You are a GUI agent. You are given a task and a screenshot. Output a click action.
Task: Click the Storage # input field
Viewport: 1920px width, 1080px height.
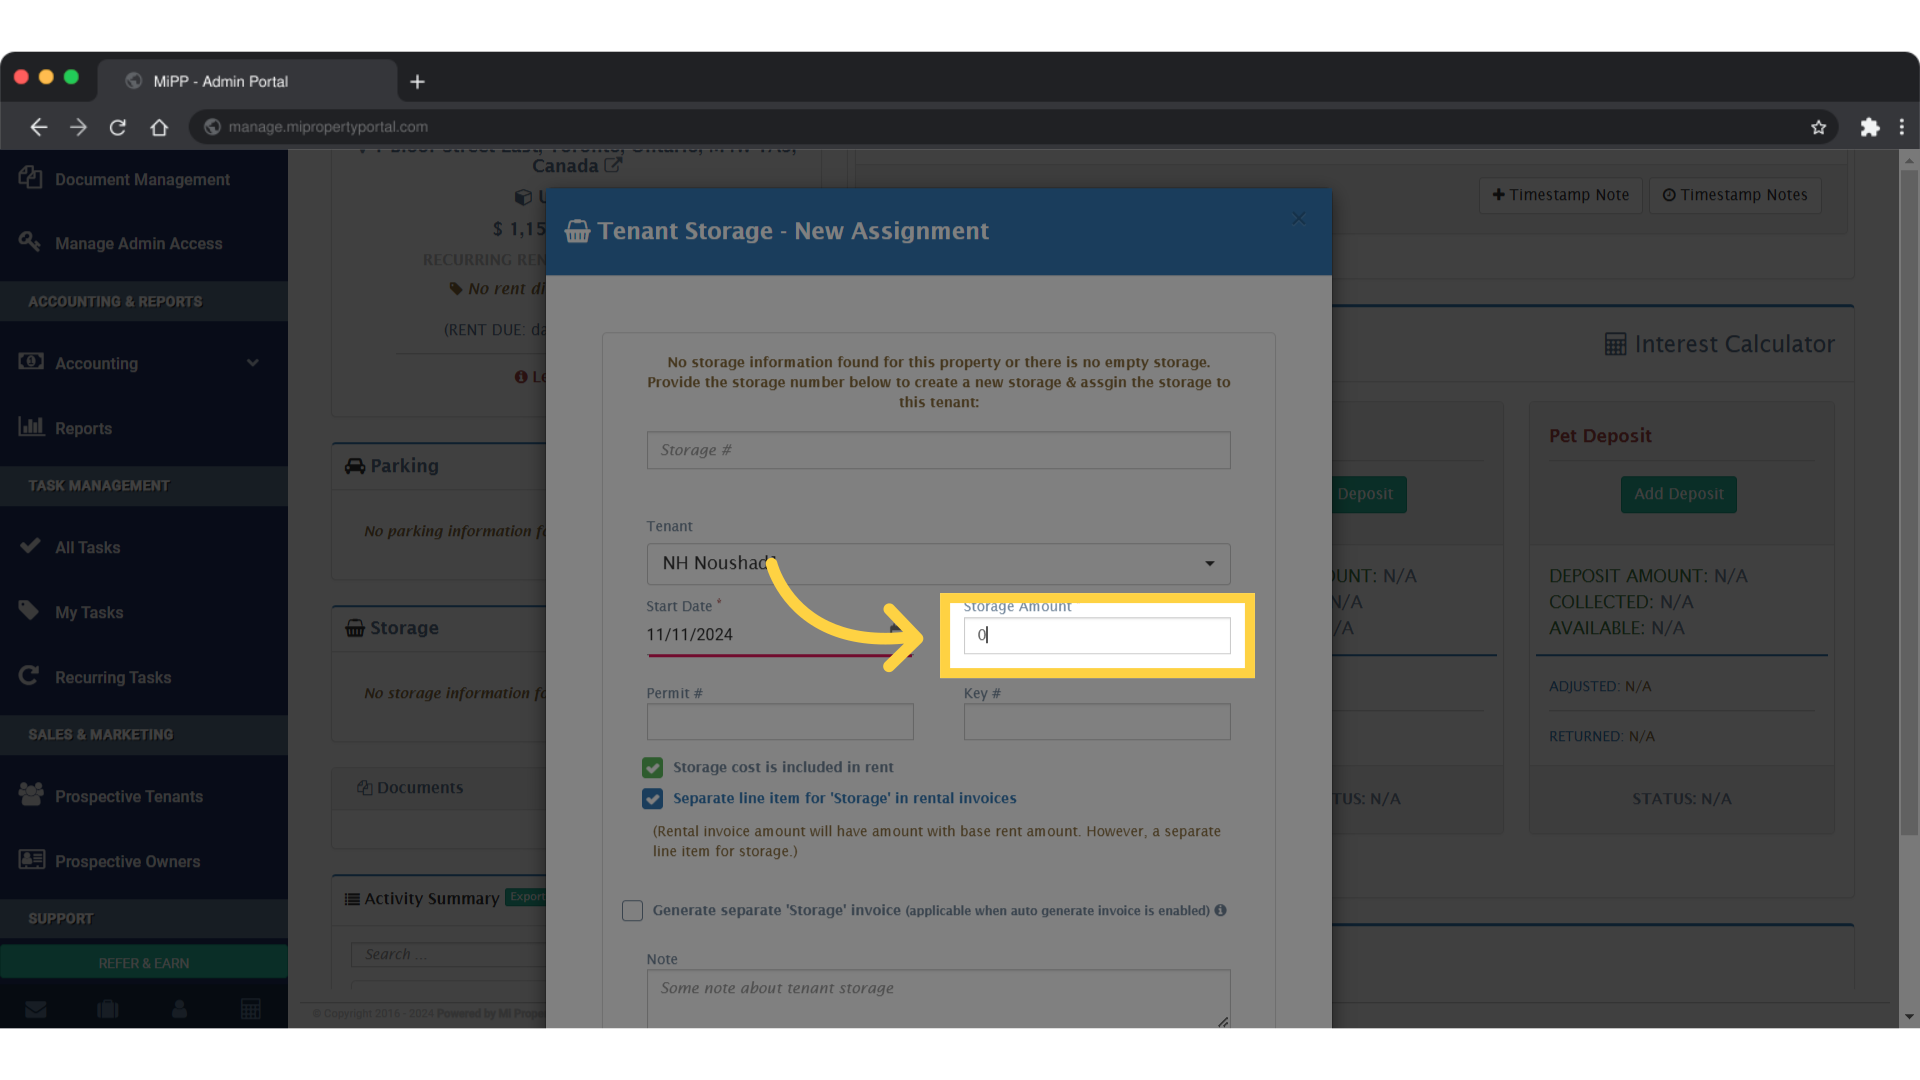point(938,451)
